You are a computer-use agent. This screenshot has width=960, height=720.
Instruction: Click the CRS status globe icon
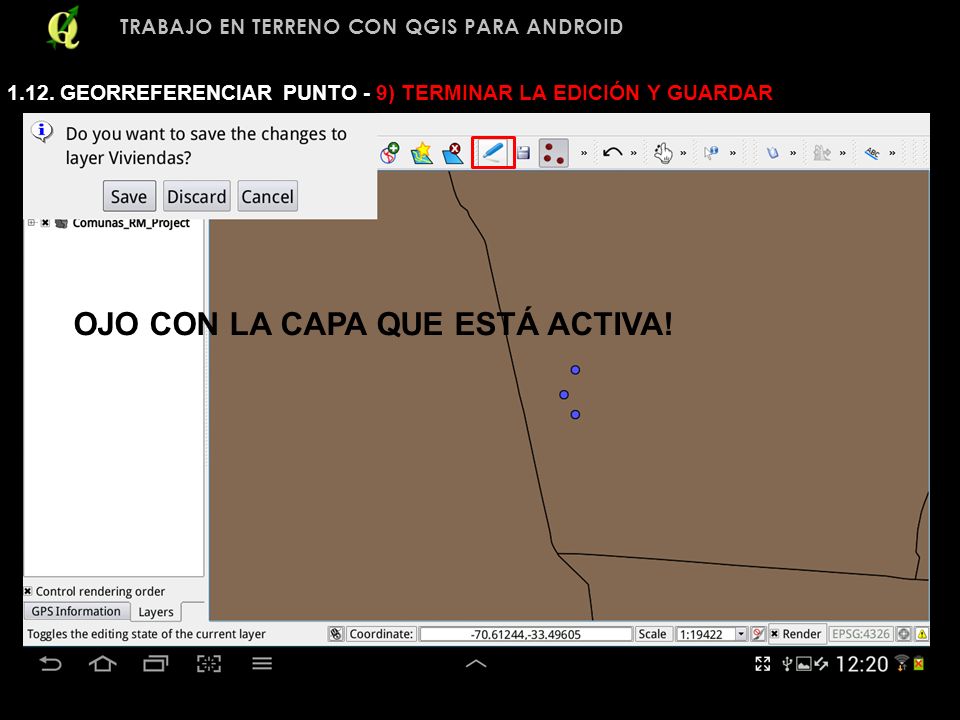(x=904, y=634)
